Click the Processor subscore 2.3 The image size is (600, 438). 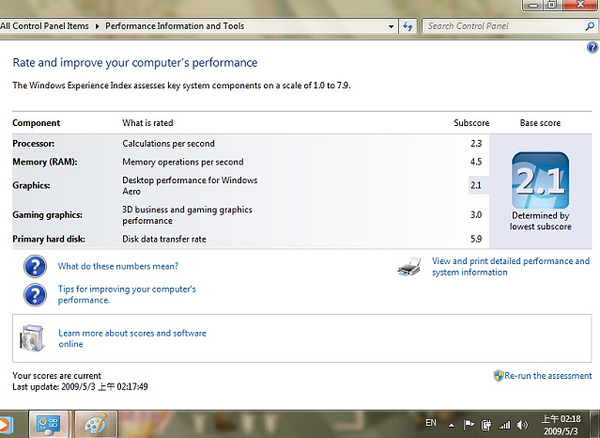tap(476, 143)
